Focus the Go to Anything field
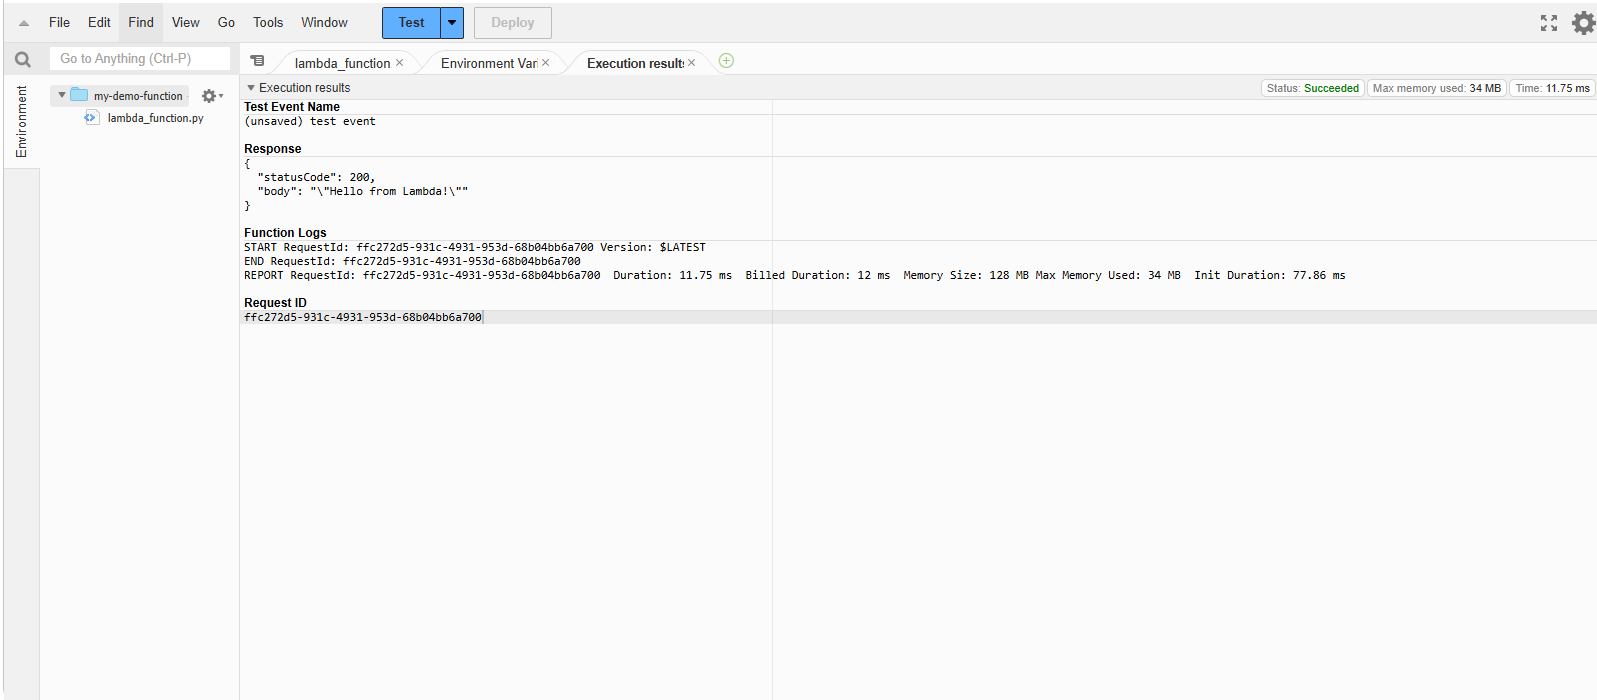 pos(140,59)
